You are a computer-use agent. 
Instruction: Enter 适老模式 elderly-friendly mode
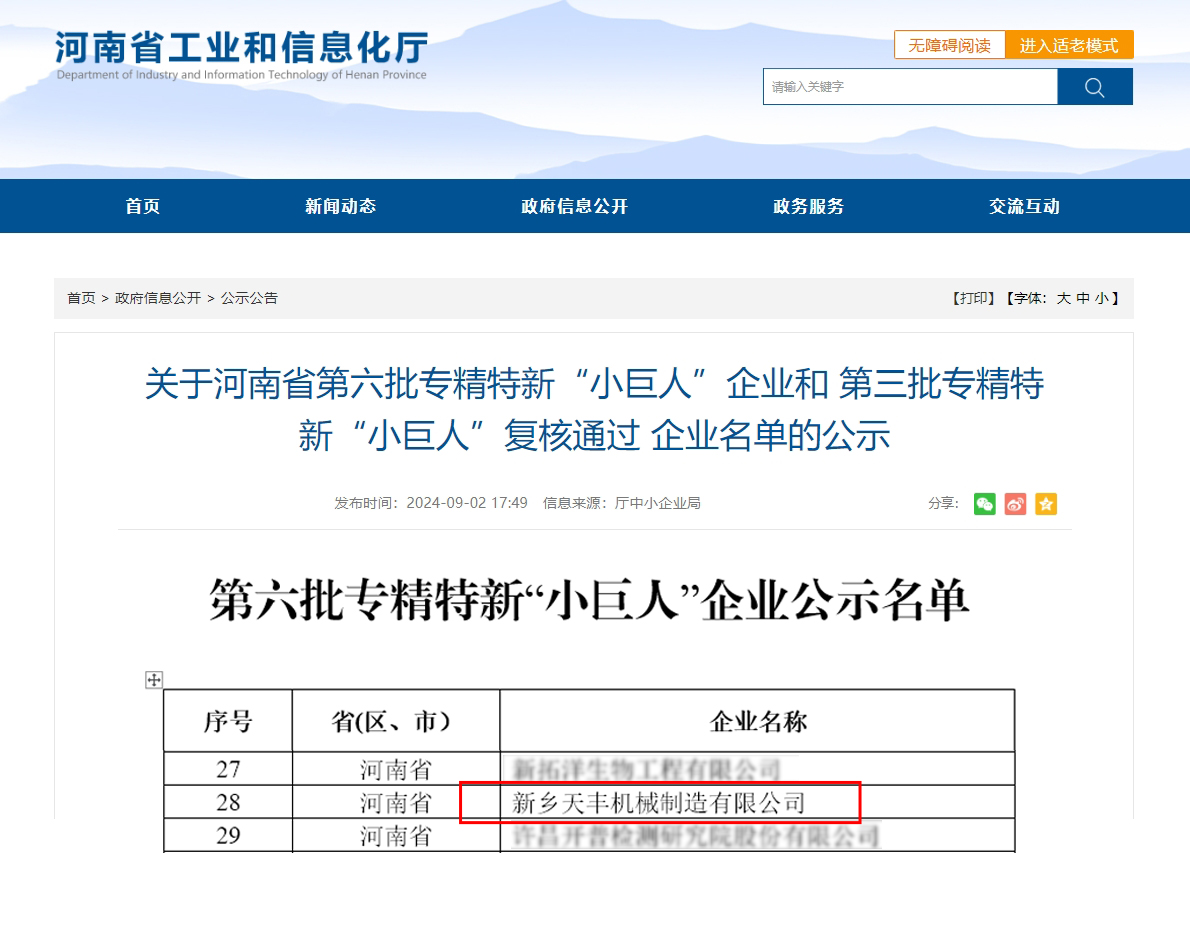(x=1071, y=45)
